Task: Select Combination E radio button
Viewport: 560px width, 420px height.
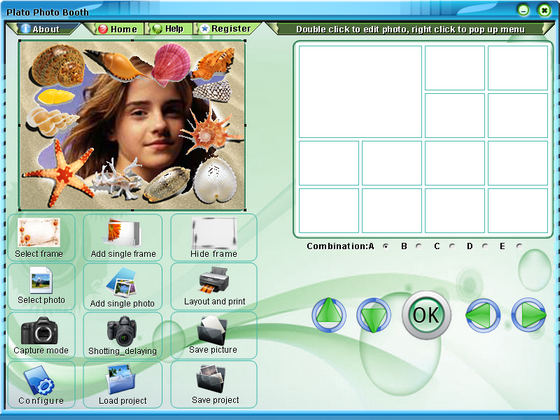Action: 519,246
